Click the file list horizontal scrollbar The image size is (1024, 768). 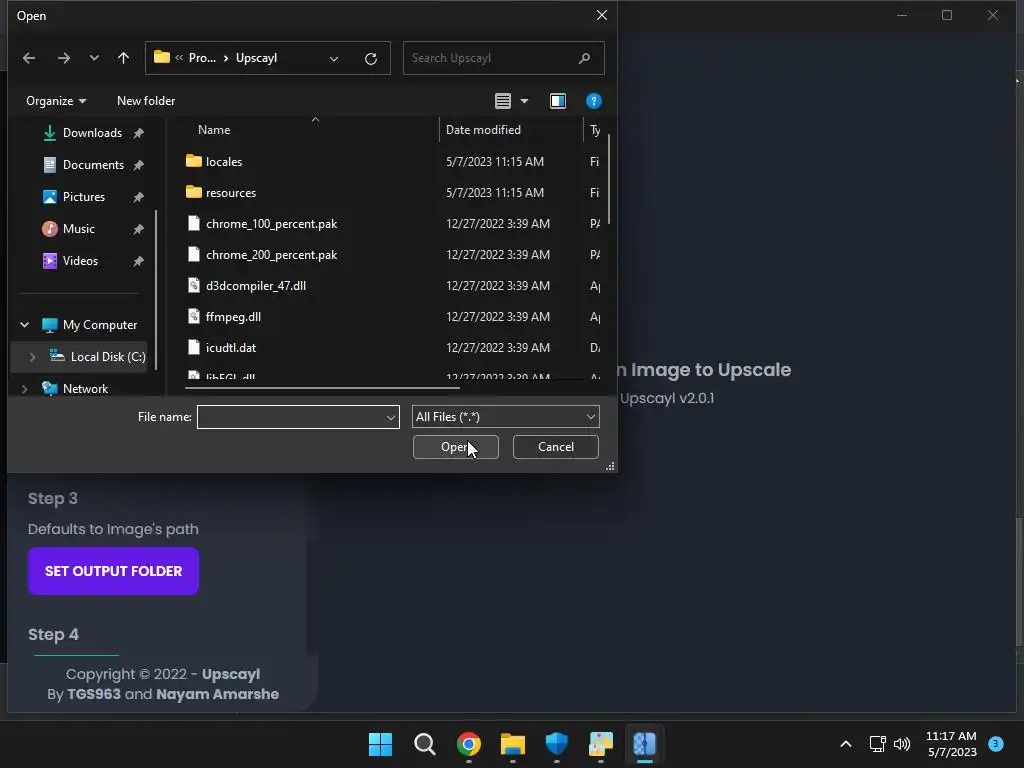[x=322, y=388]
